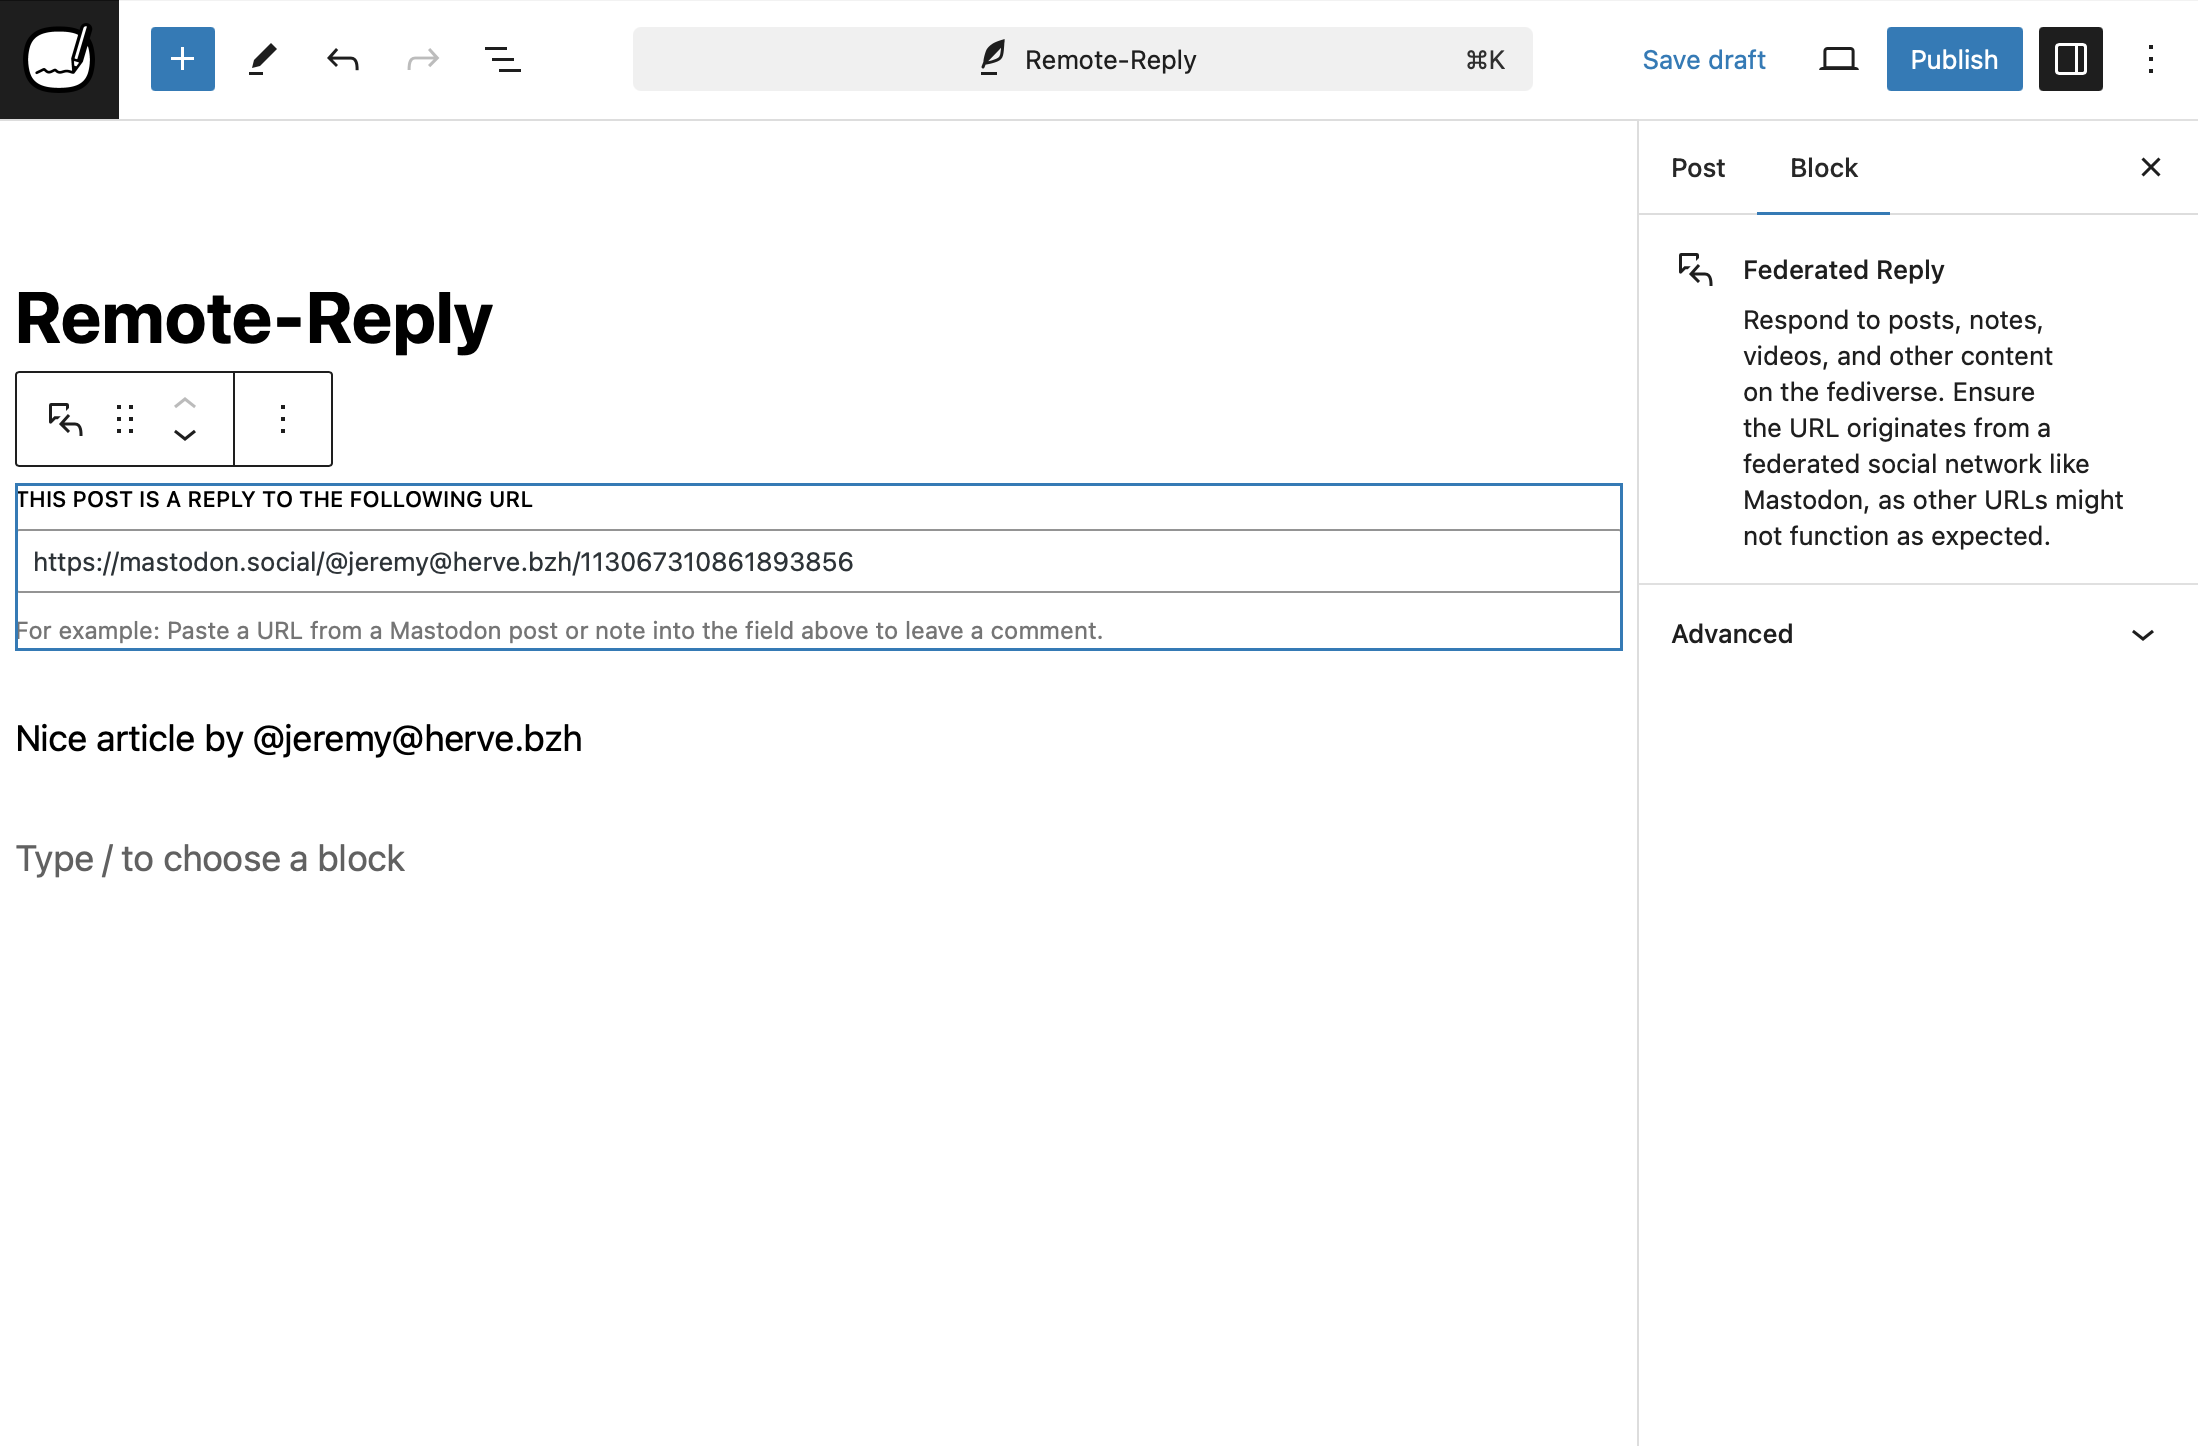
Task: Click the drag handle in block toolbar
Action: [x=125, y=419]
